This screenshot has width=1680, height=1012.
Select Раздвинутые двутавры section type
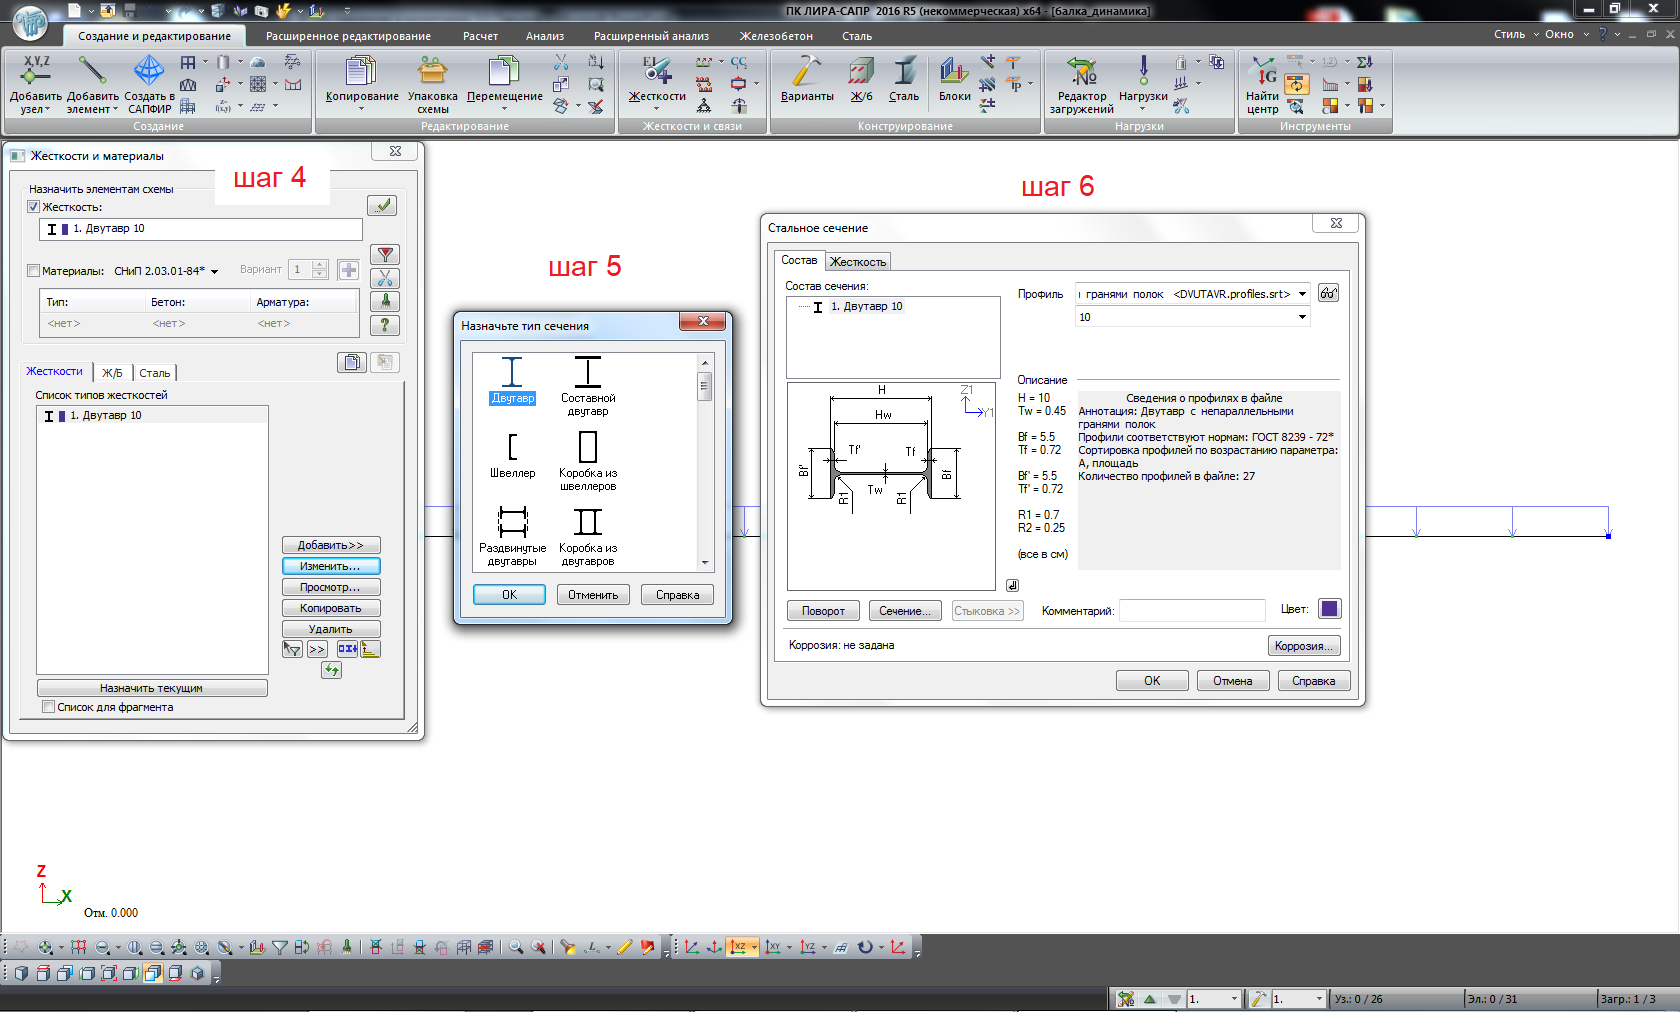[512, 536]
